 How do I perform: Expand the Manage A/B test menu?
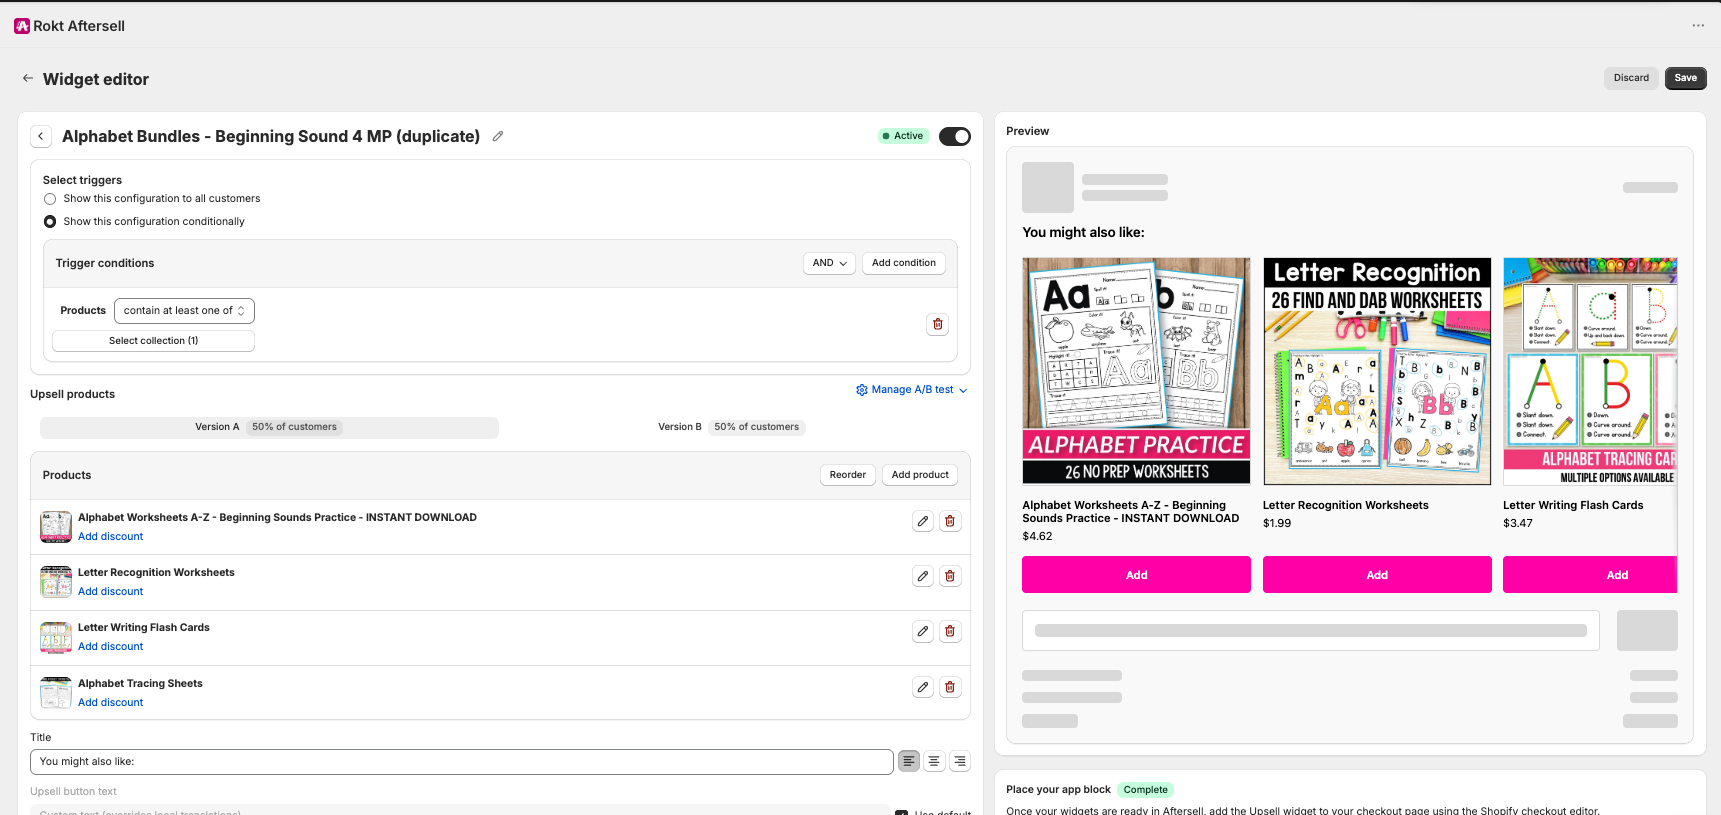click(x=912, y=390)
